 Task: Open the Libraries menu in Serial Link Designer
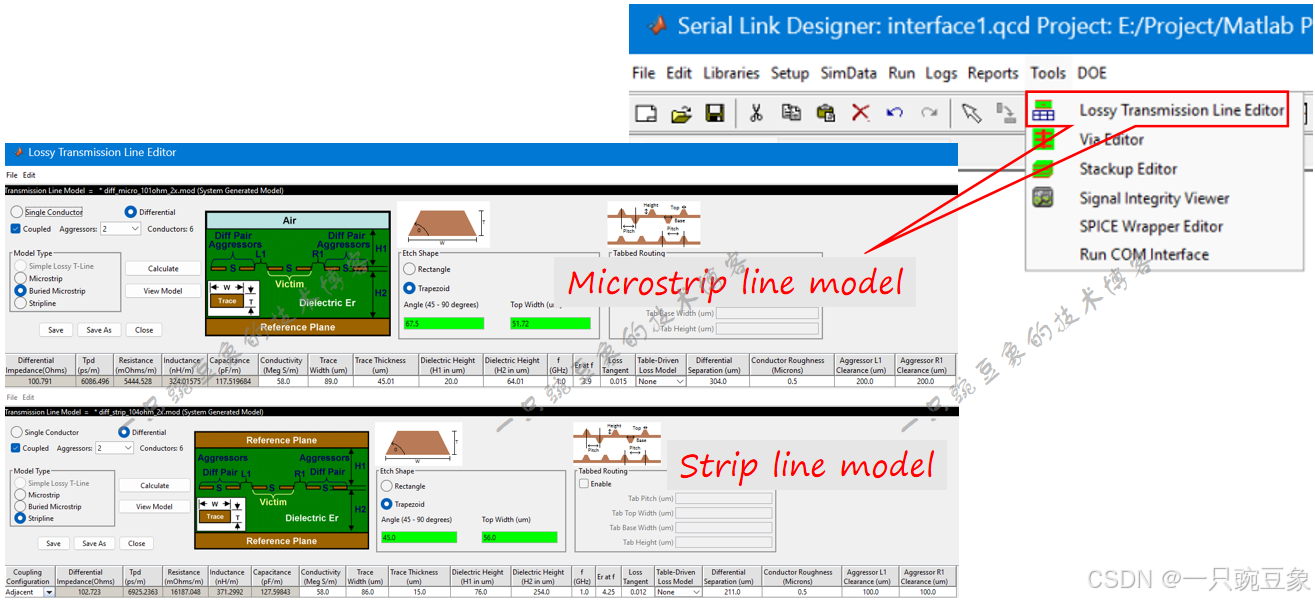731,73
